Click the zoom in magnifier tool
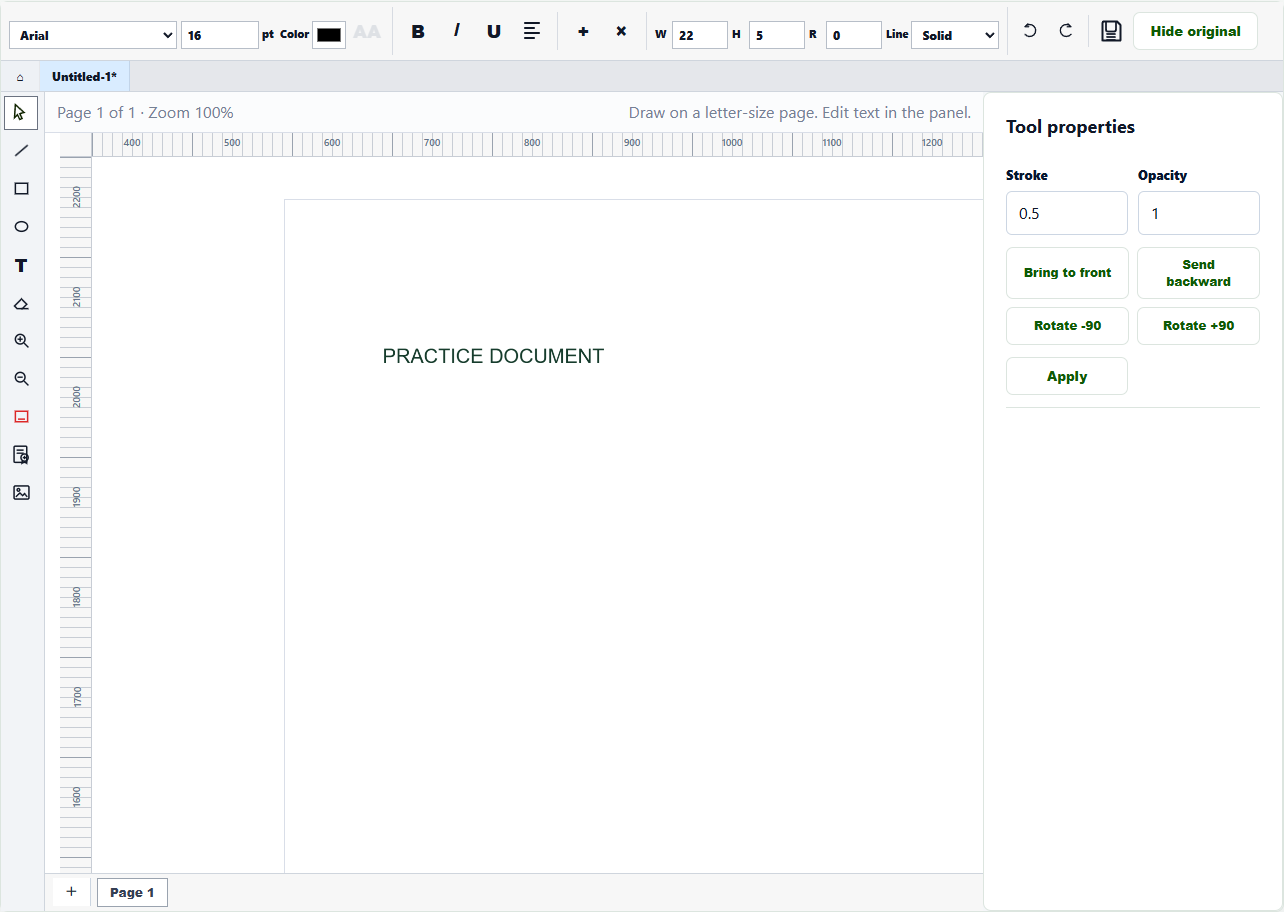 (x=21, y=341)
